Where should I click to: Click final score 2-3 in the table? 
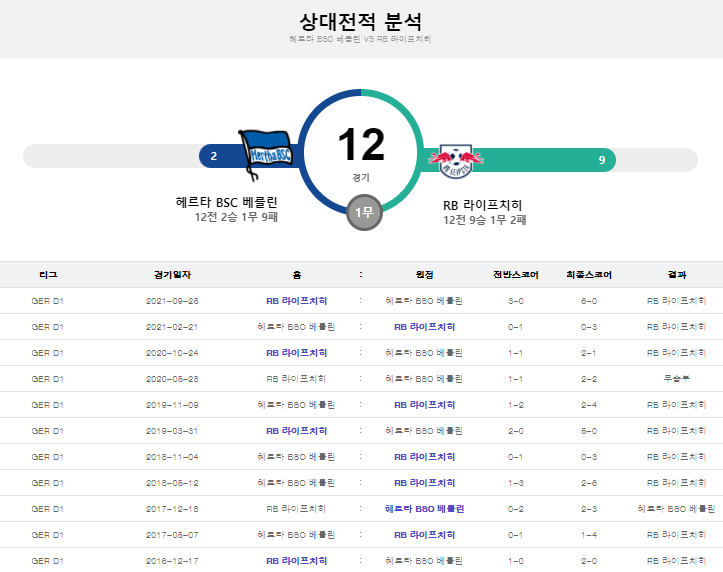(x=589, y=509)
